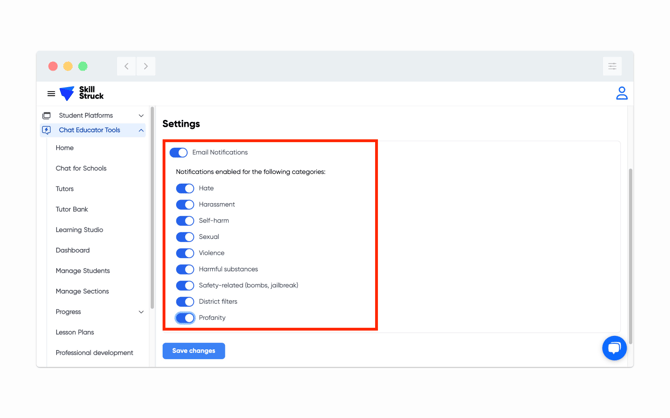Expand the Student Platforms section chevron
The height and width of the screenshot is (418, 670).
point(141,116)
